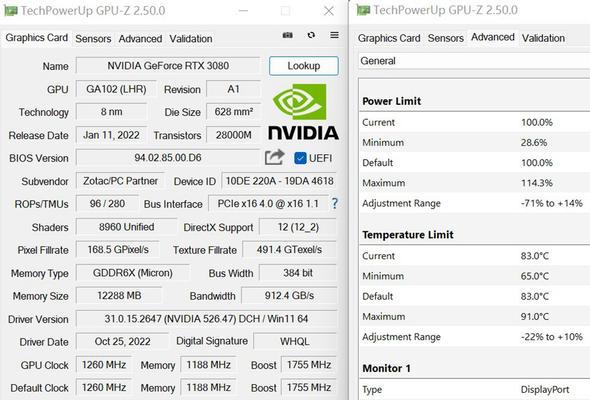Click the Digital Signature field WHQL

[x=295, y=342]
